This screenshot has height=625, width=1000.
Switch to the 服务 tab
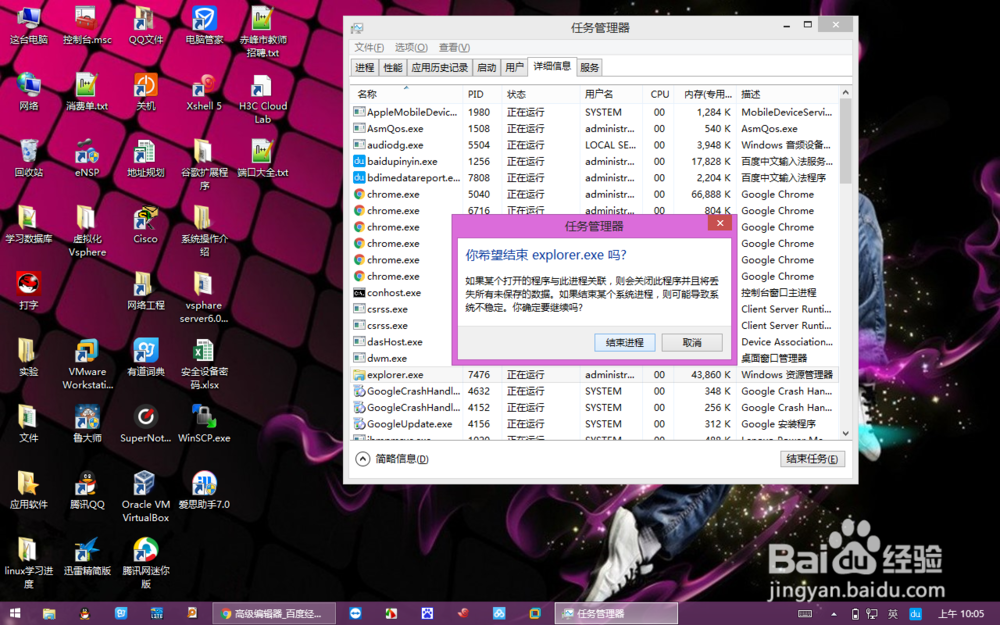(x=589, y=68)
